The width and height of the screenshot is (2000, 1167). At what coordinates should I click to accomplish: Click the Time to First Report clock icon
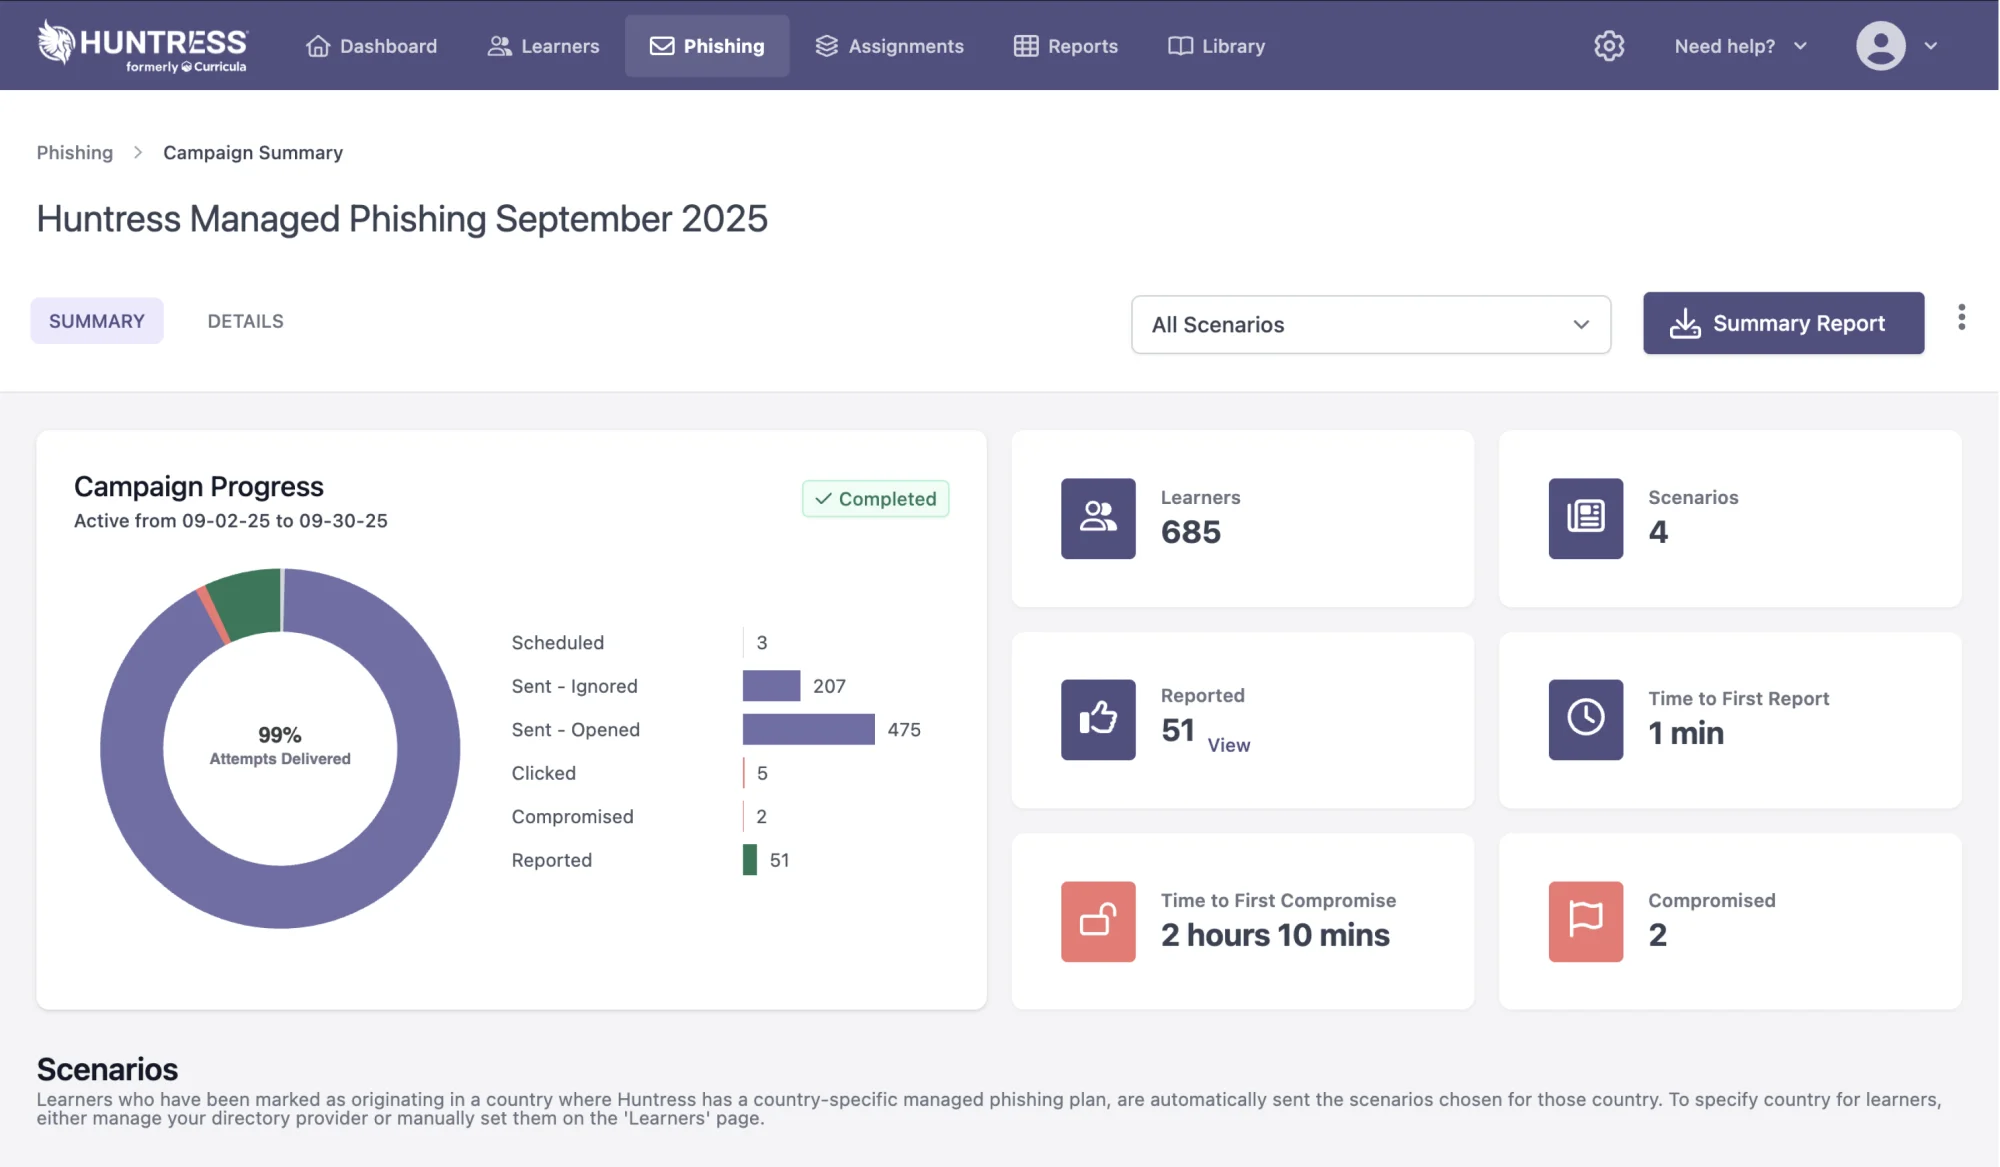[1585, 719]
